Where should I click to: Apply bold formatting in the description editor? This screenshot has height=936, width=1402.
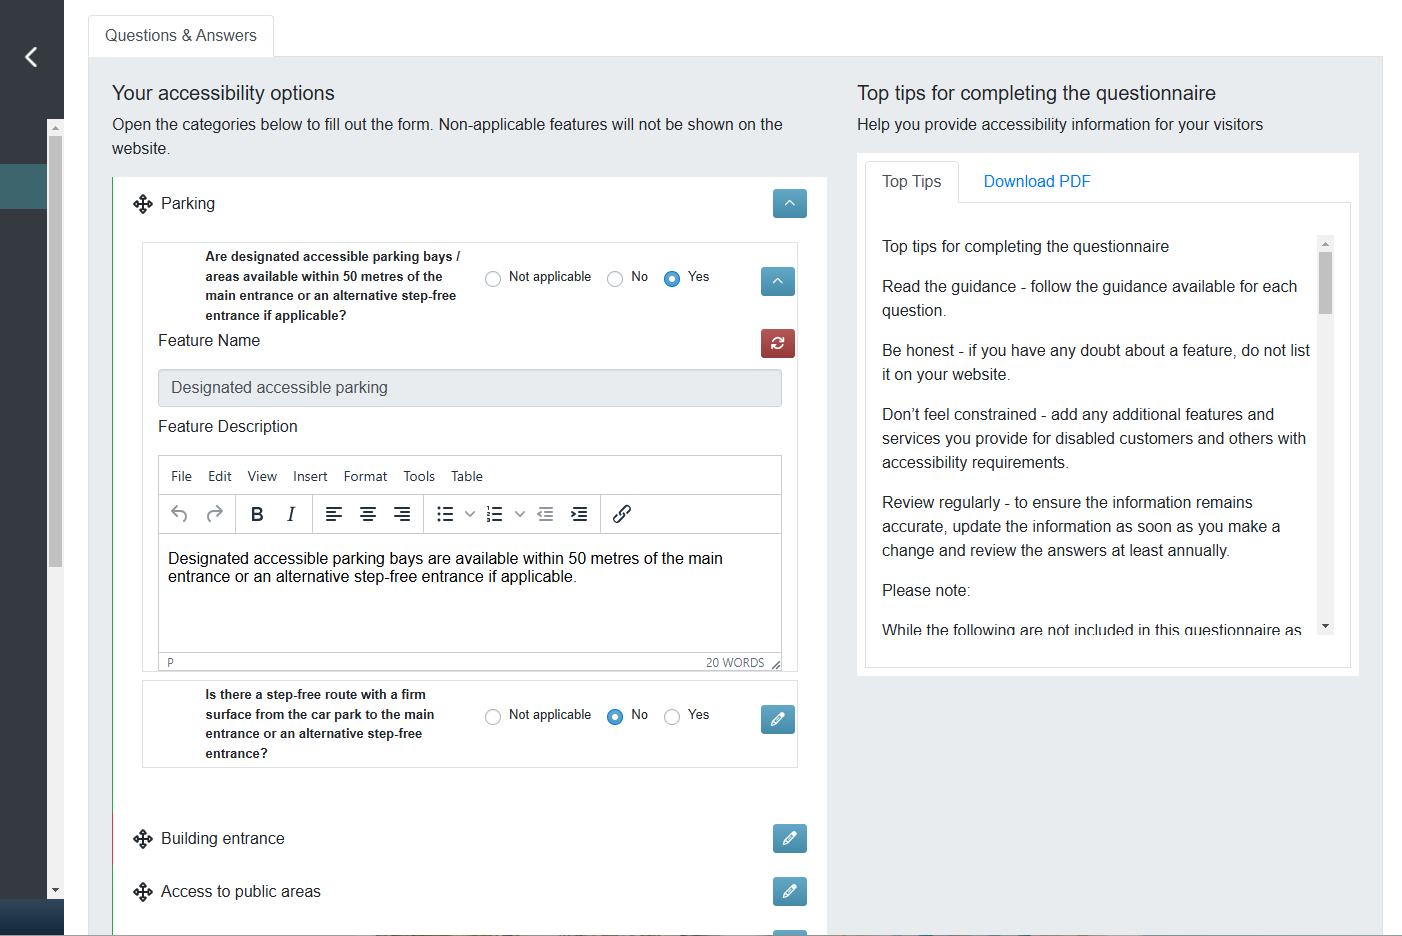pyautogui.click(x=257, y=513)
